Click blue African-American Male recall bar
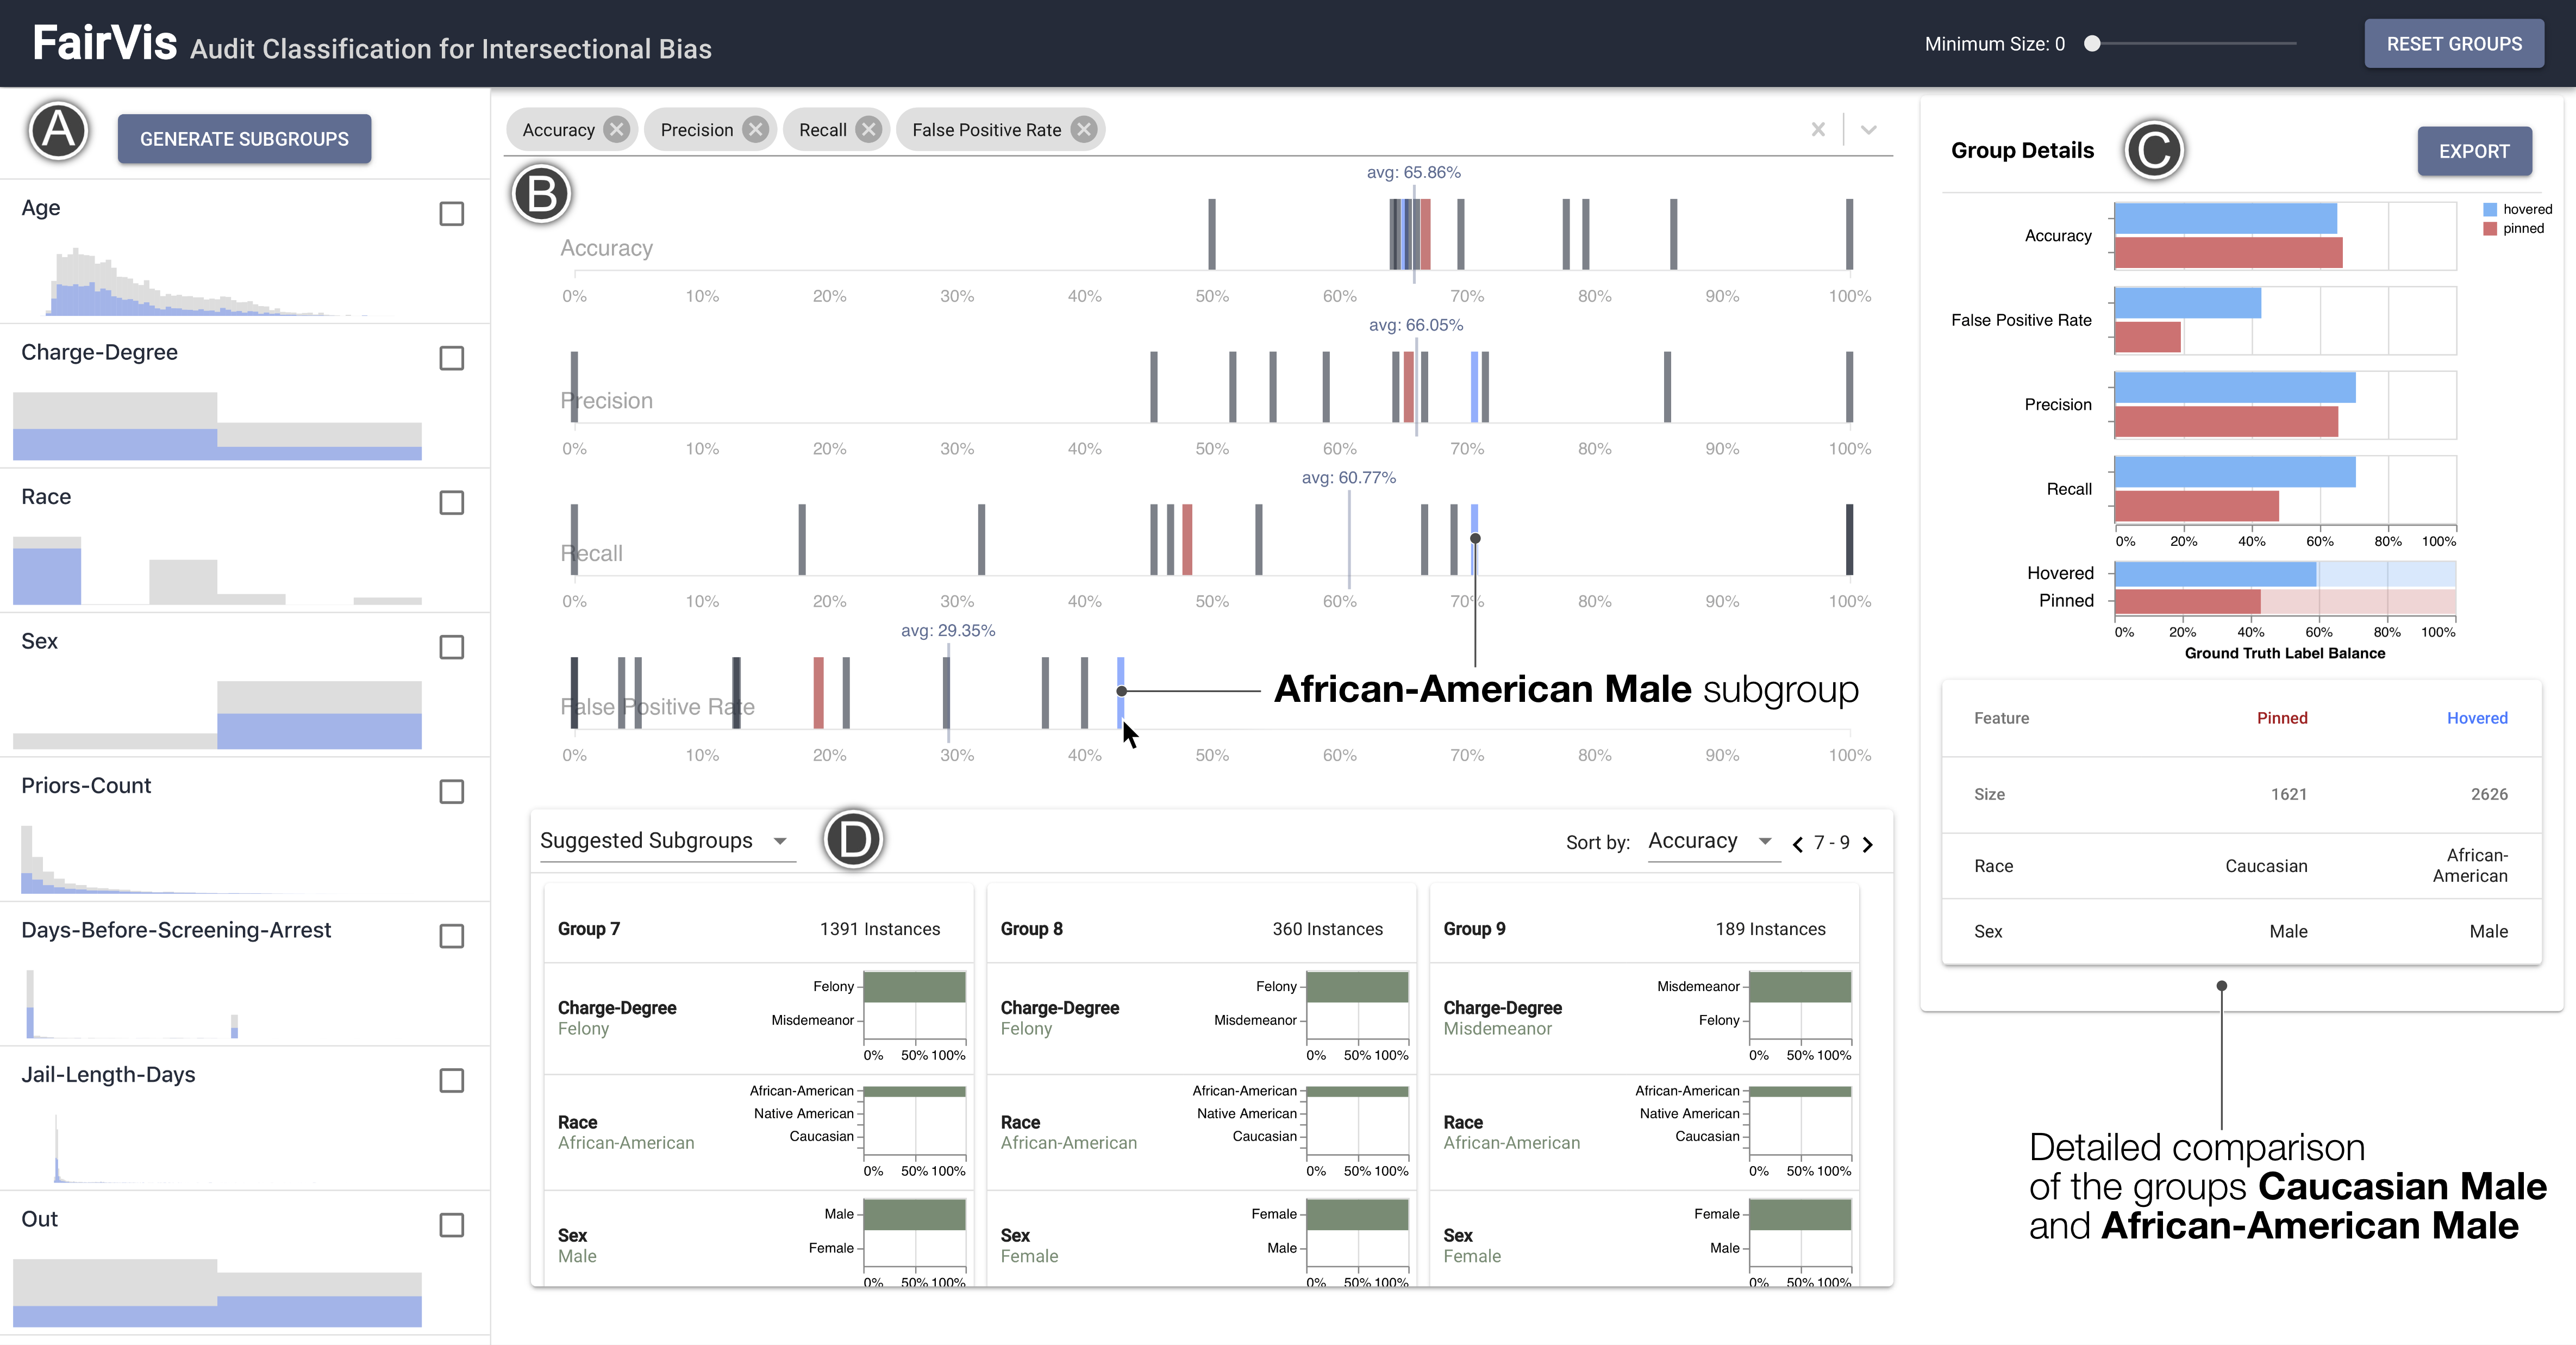Viewport: 2576px width, 1345px height. click(x=1474, y=520)
